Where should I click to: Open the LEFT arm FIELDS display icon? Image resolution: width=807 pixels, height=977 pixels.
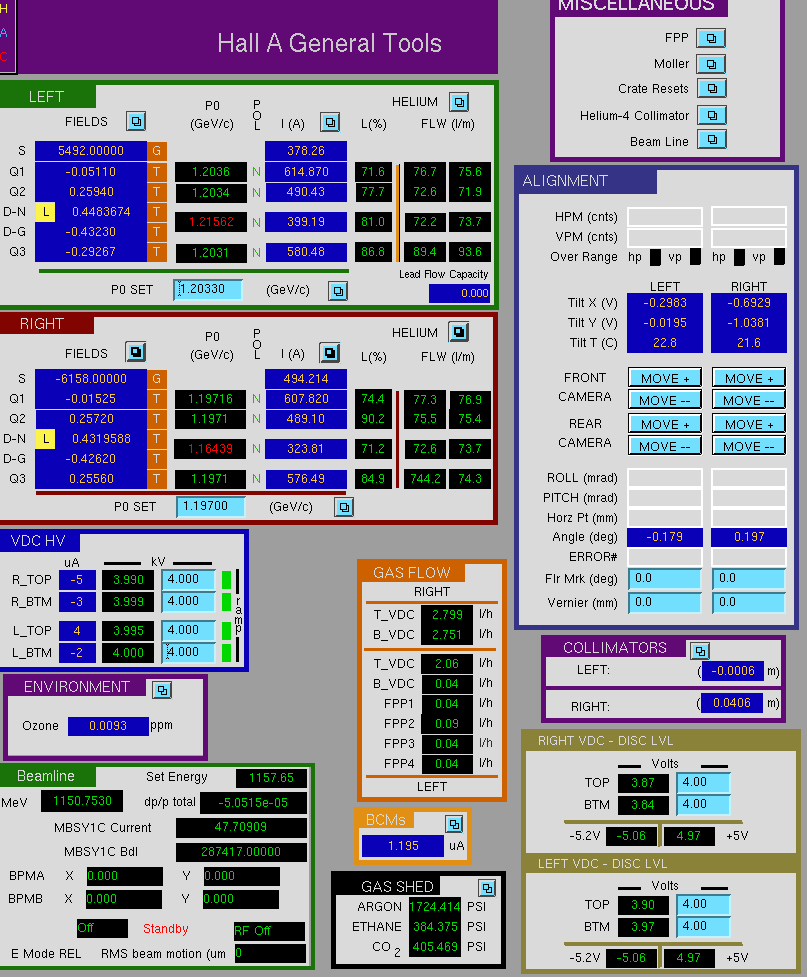[136, 121]
